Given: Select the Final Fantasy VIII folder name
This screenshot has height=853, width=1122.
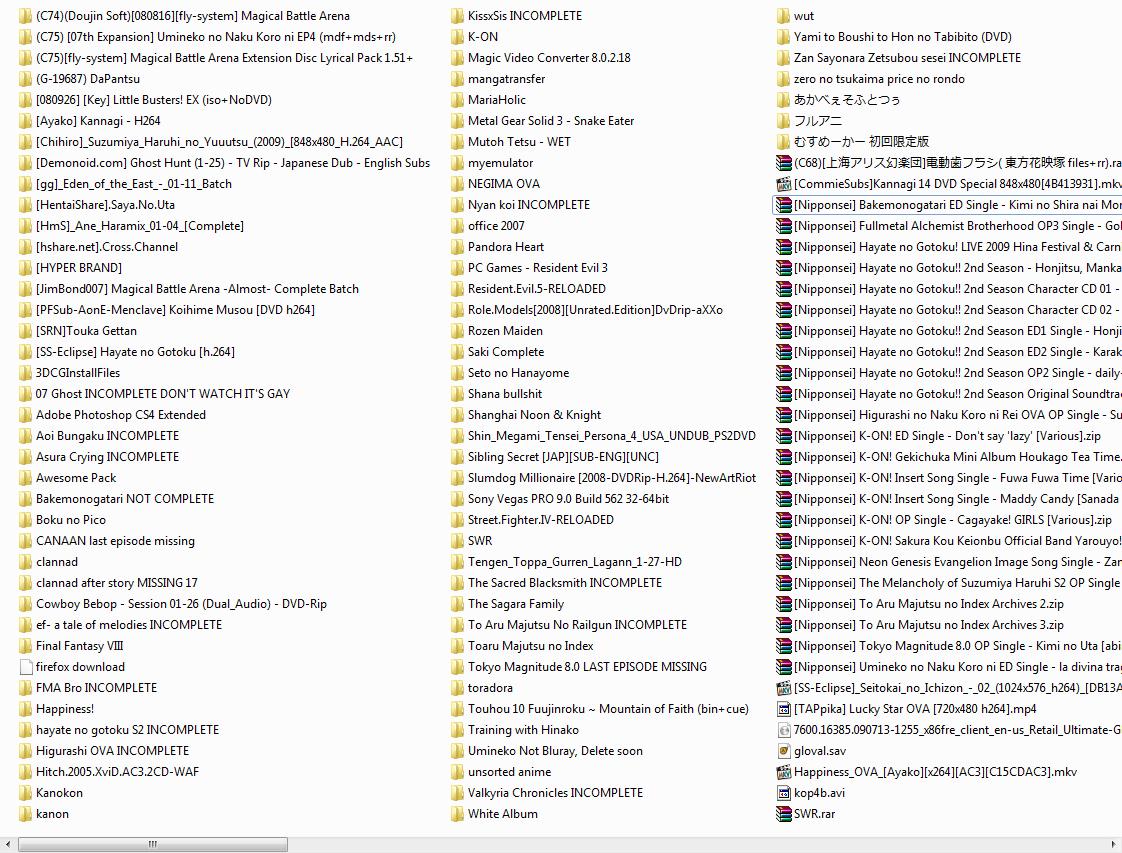Looking at the screenshot, I should point(79,645).
